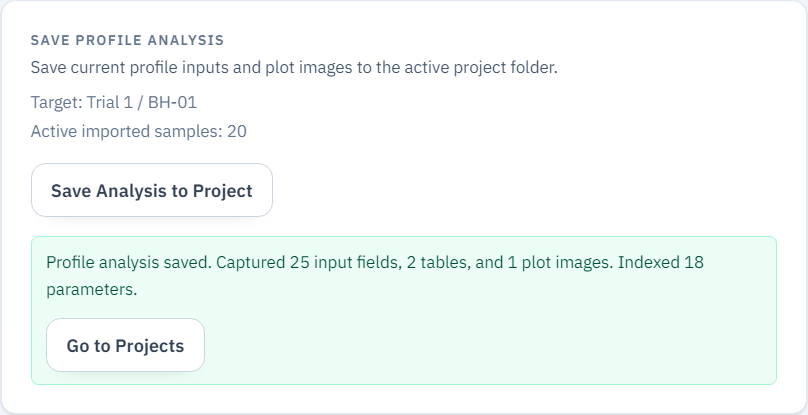Click the SAVE PROFILE ANALYSIS heading
Screen dimensions: 808x415
(x=127, y=41)
